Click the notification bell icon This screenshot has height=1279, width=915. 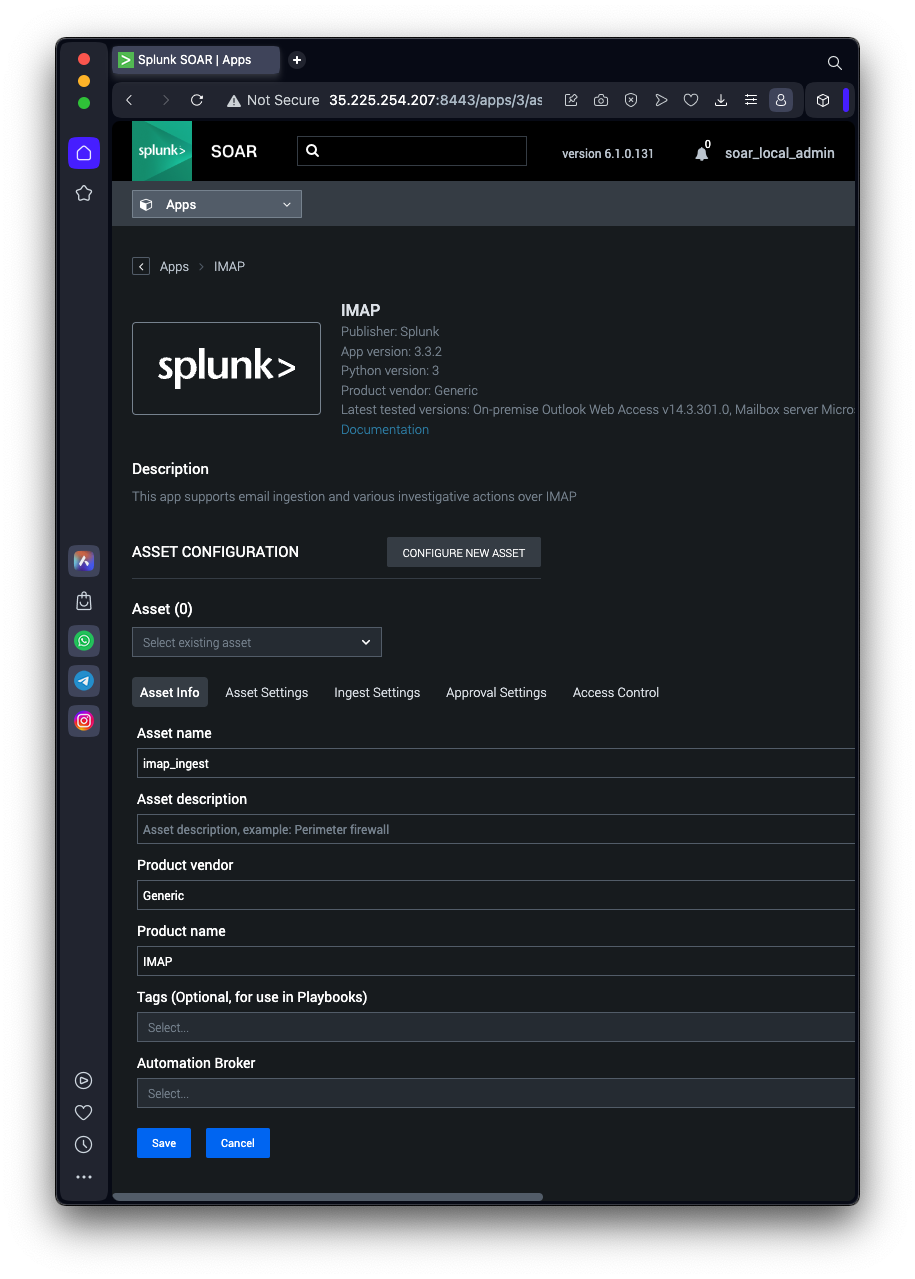pyautogui.click(x=701, y=154)
